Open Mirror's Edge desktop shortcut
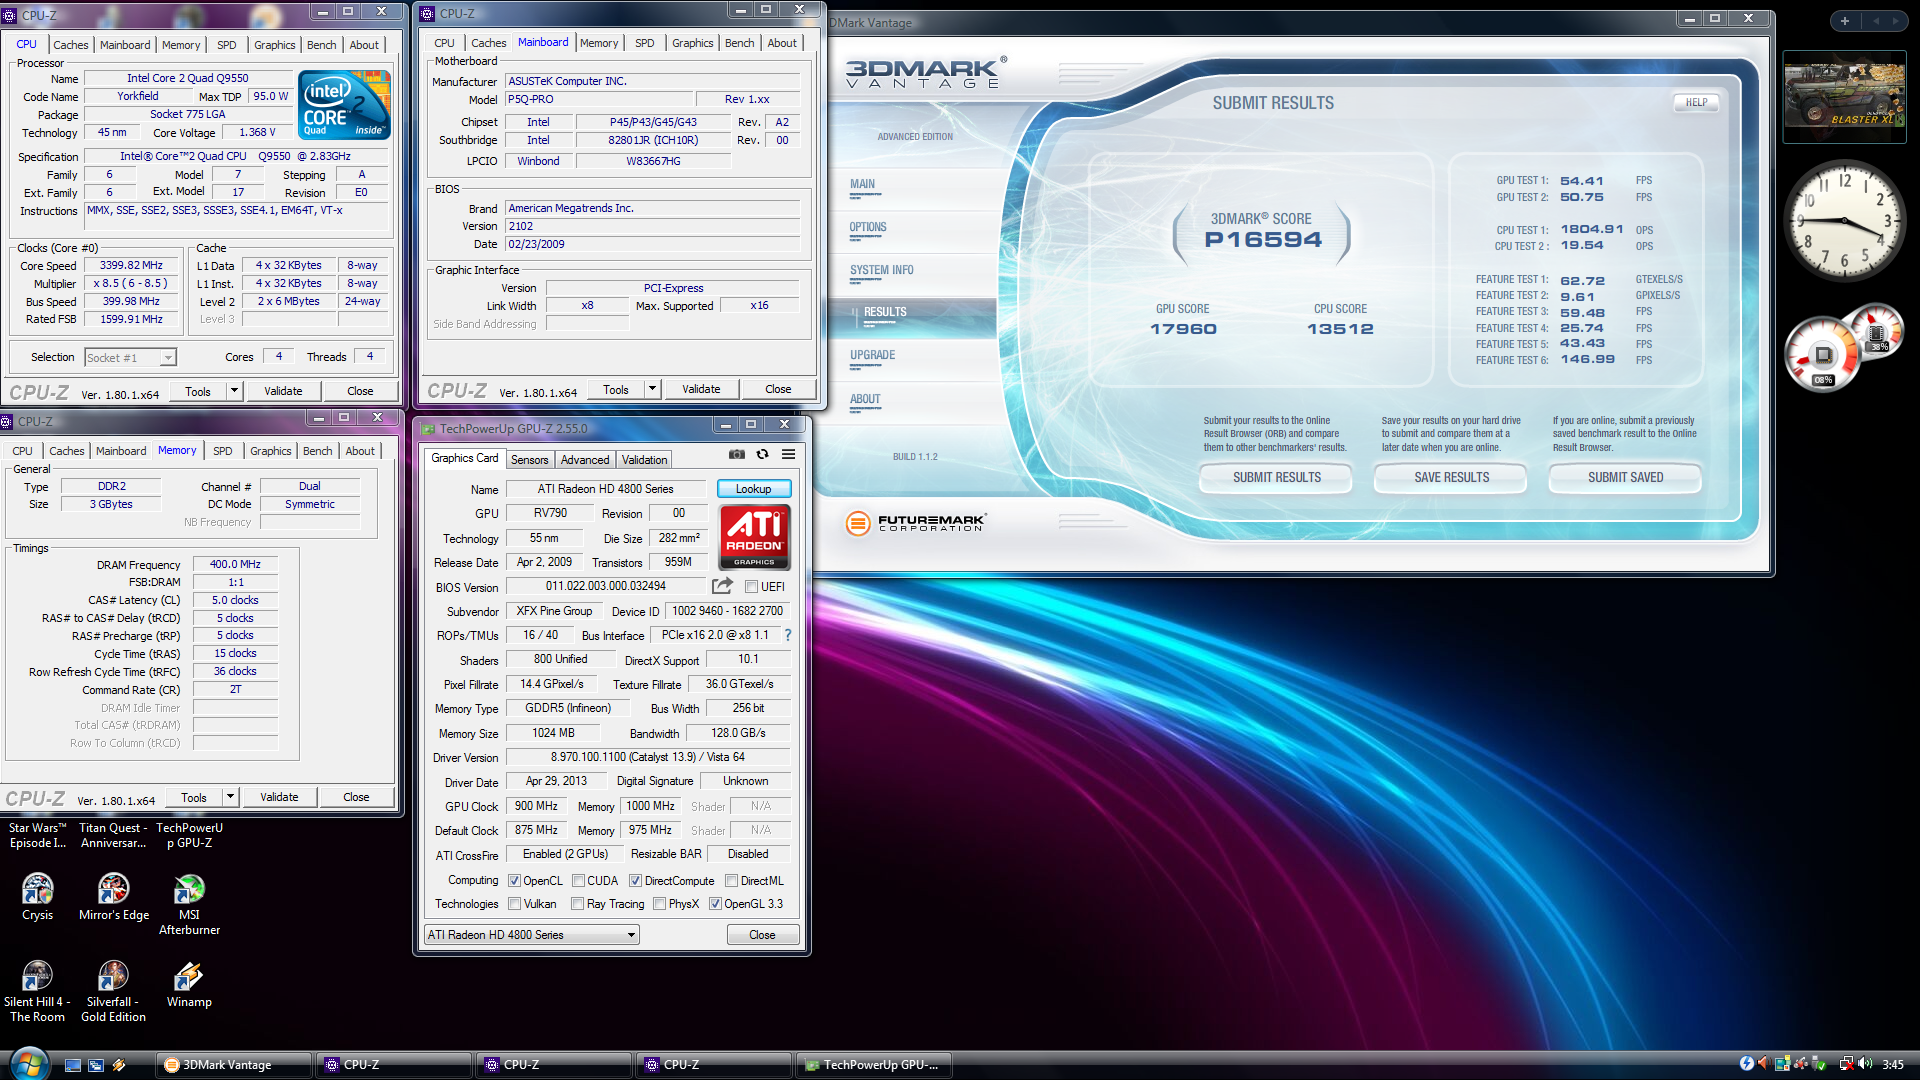 pos(114,896)
